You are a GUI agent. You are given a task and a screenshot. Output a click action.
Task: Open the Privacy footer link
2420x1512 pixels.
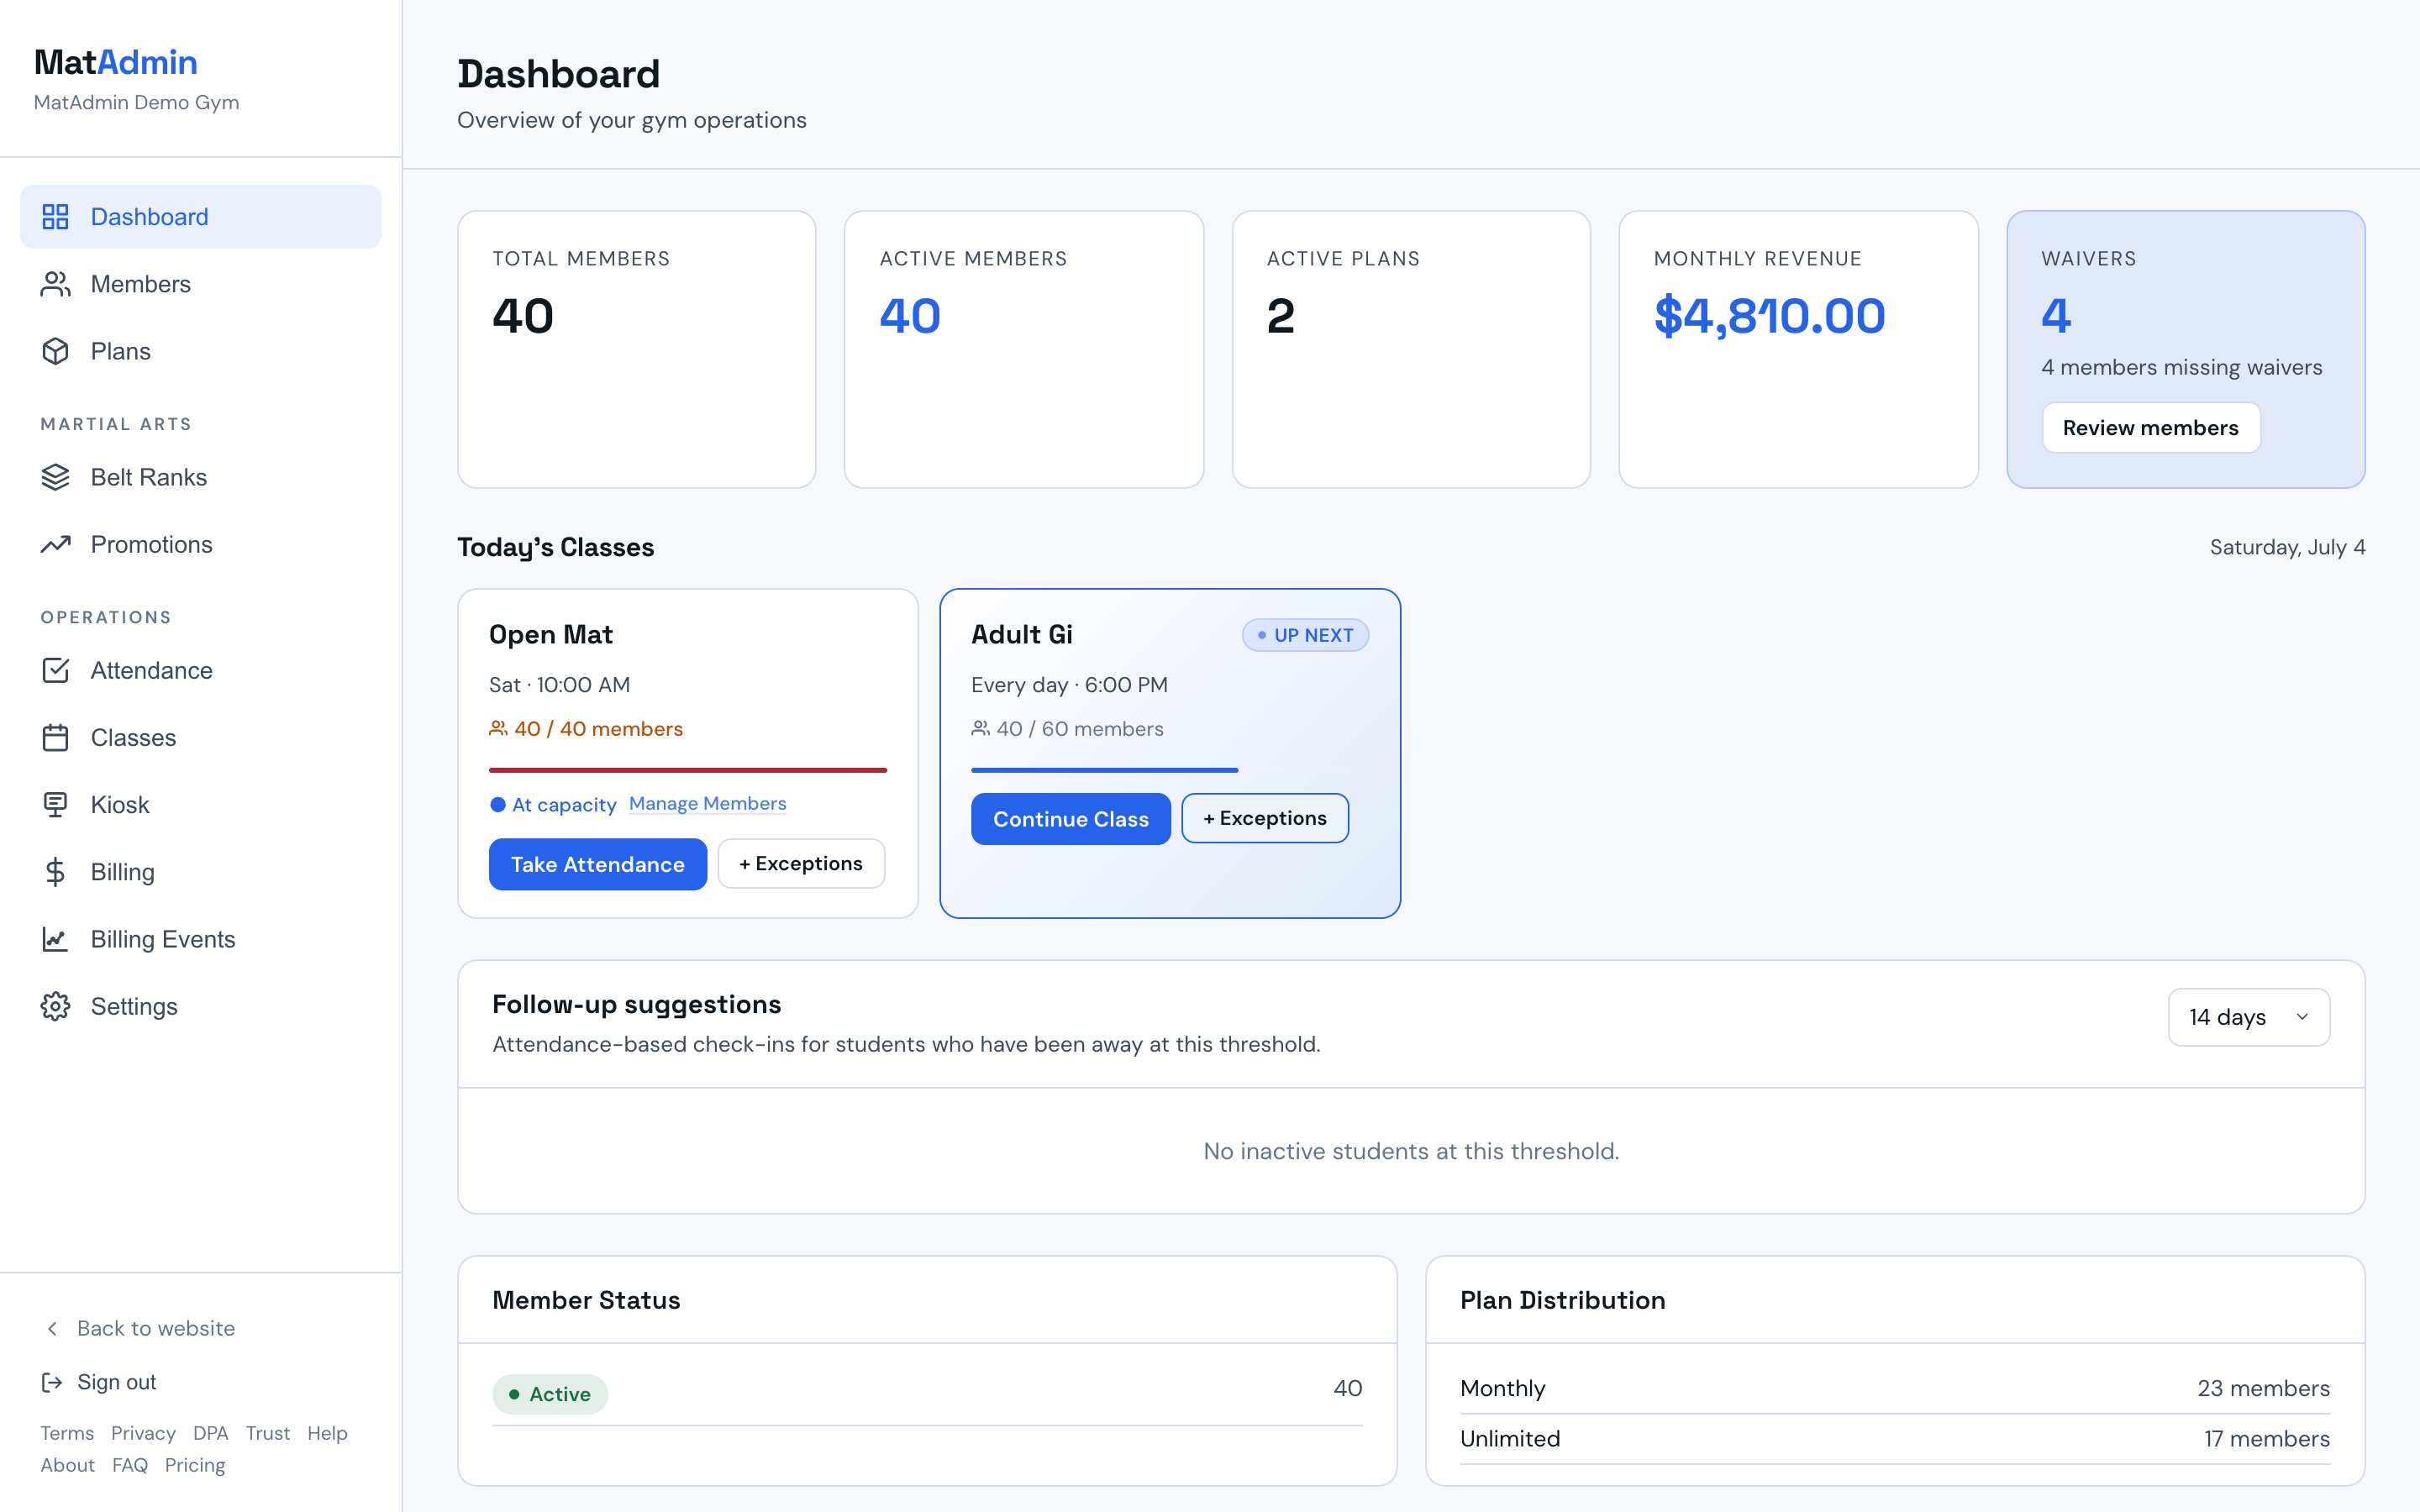tap(143, 1433)
